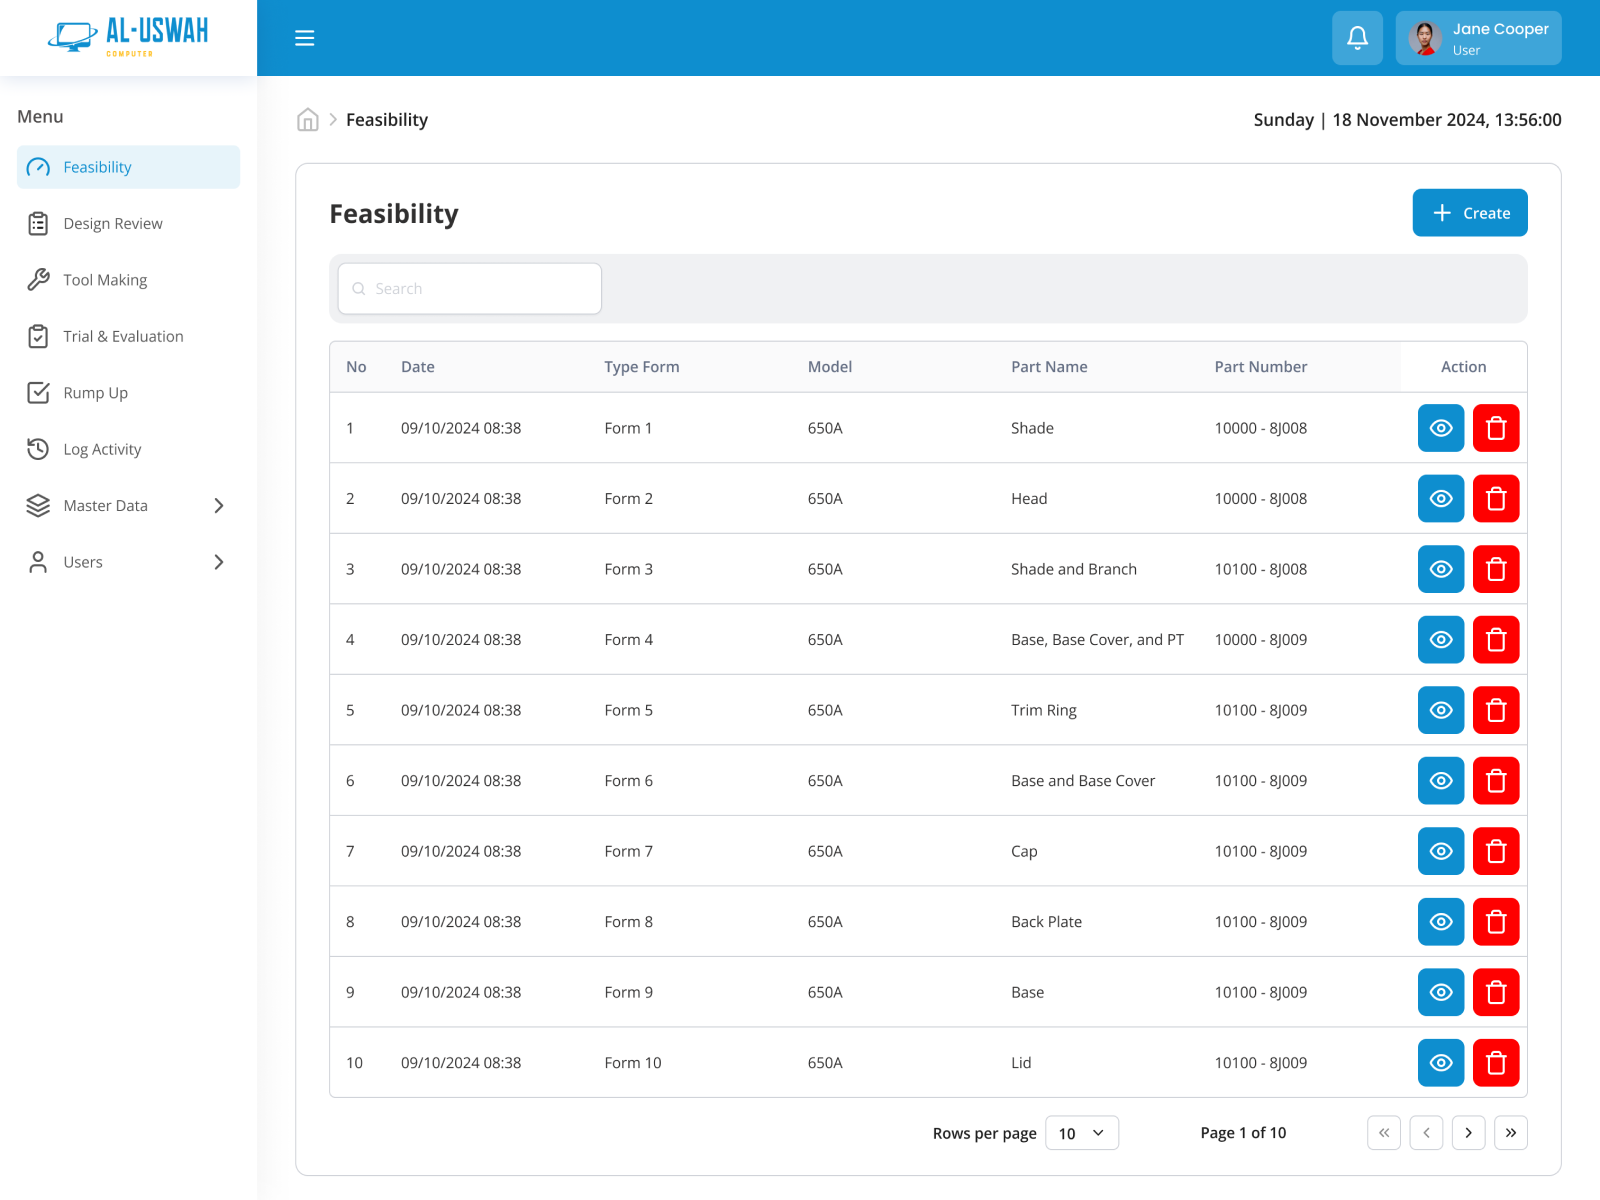Expand the Master Data submenu

219,505
